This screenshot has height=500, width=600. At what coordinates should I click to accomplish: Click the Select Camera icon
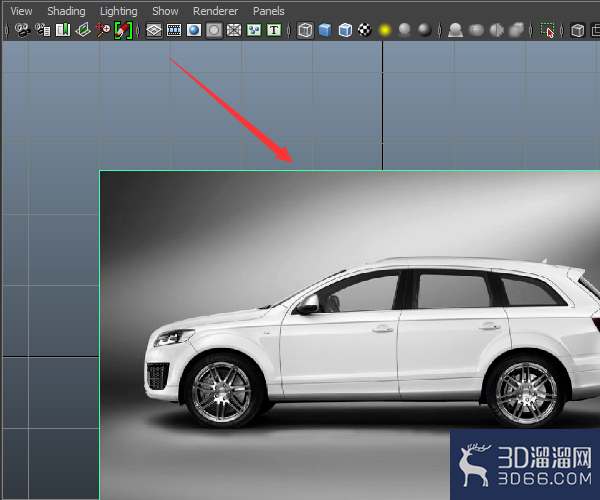[x=23, y=30]
